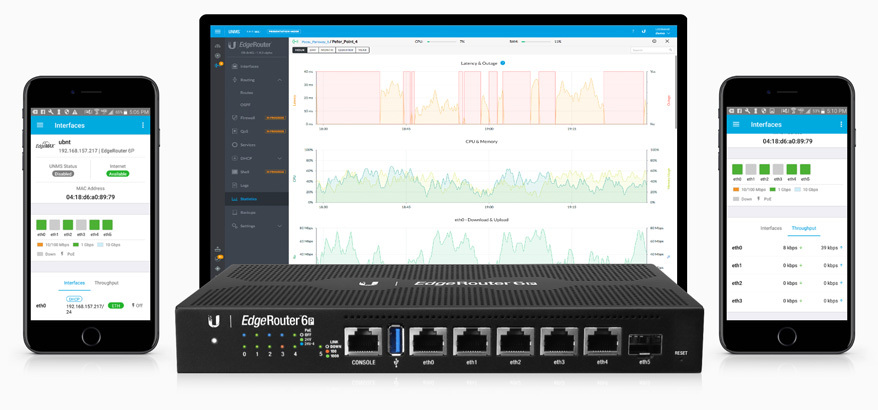This screenshot has height=410, width=878.
Task: Tap UNMS Status Disabled badge
Action: [63, 174]
